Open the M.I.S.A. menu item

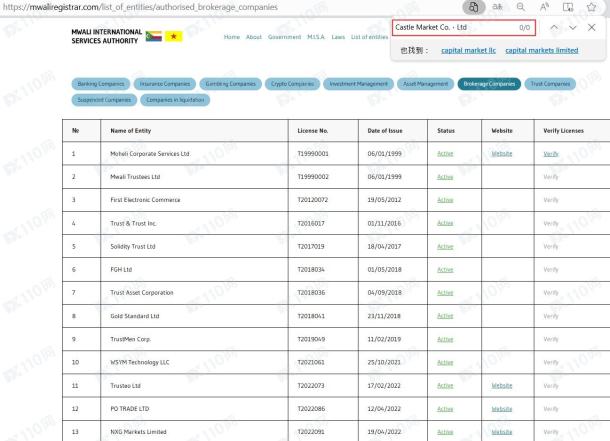point(316,37)
